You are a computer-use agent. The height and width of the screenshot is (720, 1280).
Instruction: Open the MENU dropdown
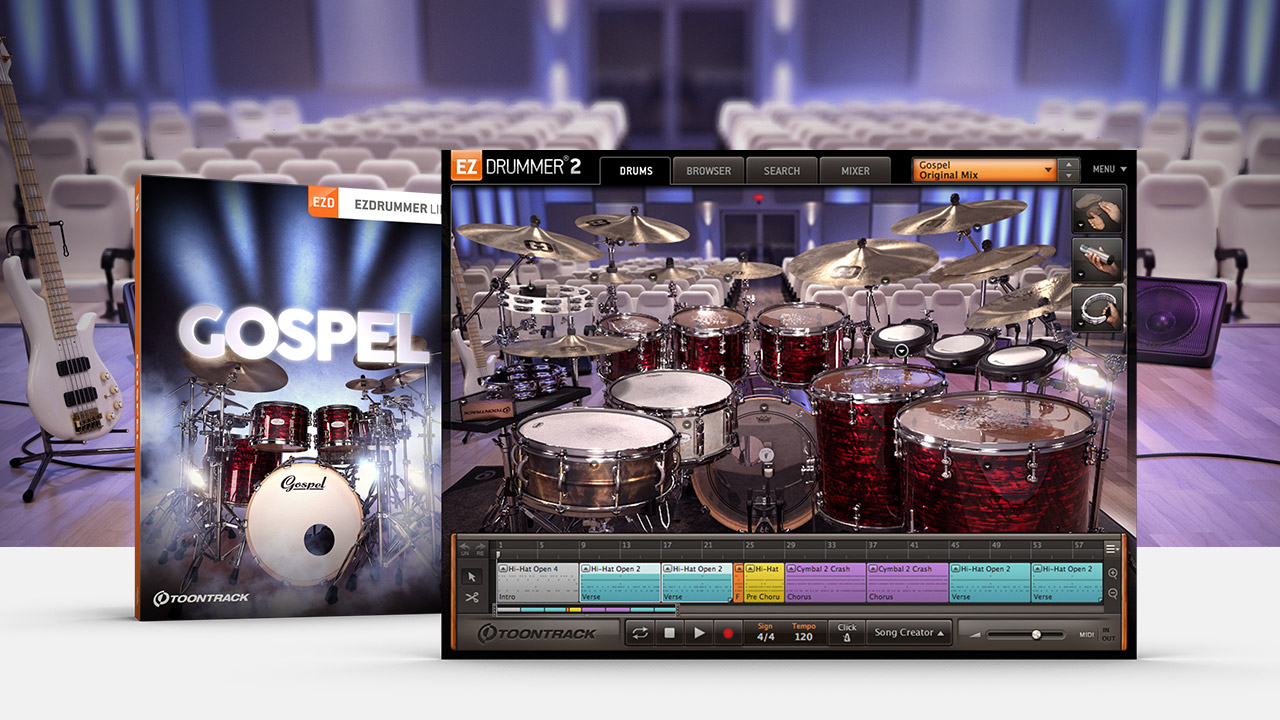(x=1110, y=169)
